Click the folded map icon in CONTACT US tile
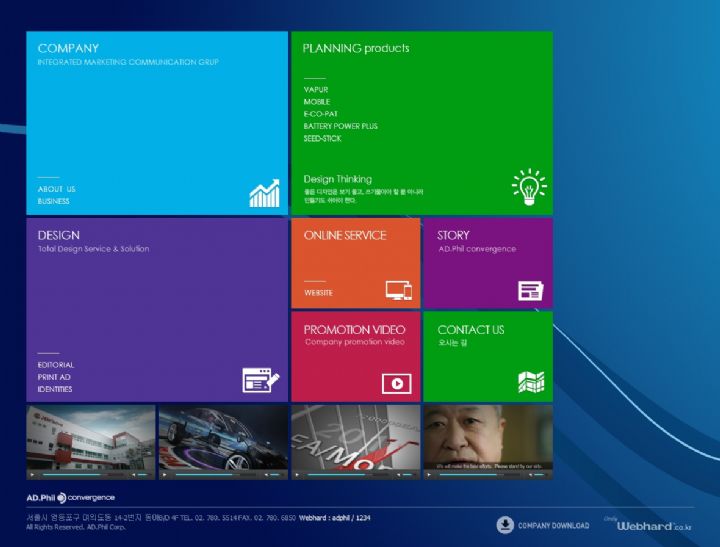Viewport: 720px width, 547px height. pos(531,382)
